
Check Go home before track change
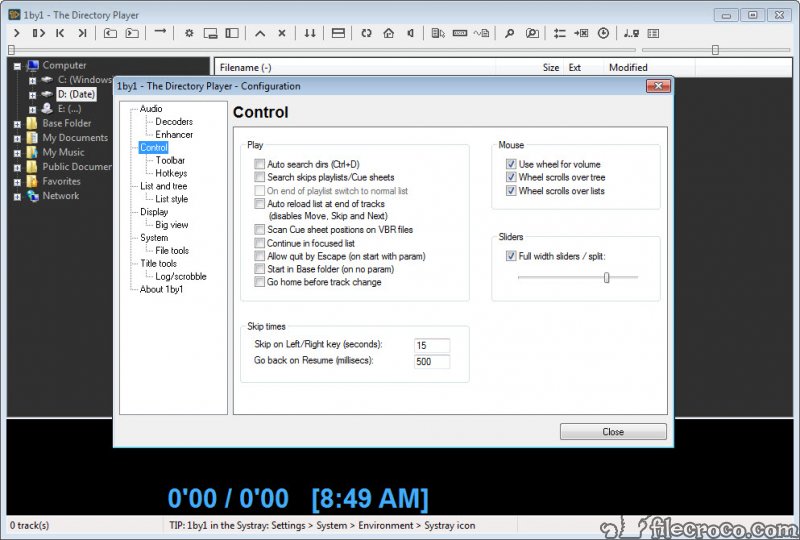click(259, 282)
